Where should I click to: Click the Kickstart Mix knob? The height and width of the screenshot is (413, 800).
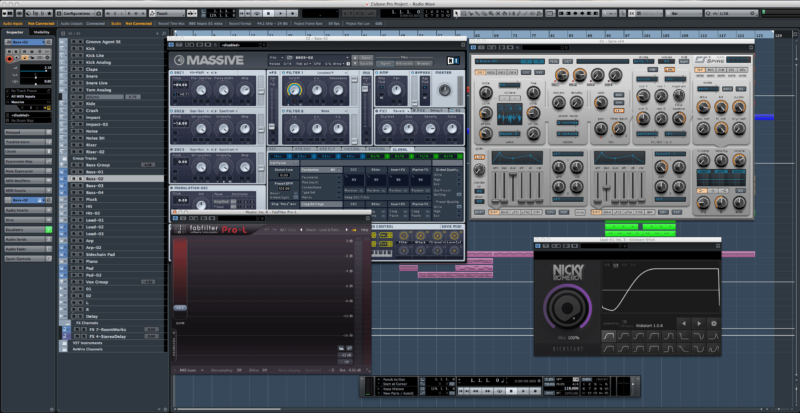click(x=567, y=306)
